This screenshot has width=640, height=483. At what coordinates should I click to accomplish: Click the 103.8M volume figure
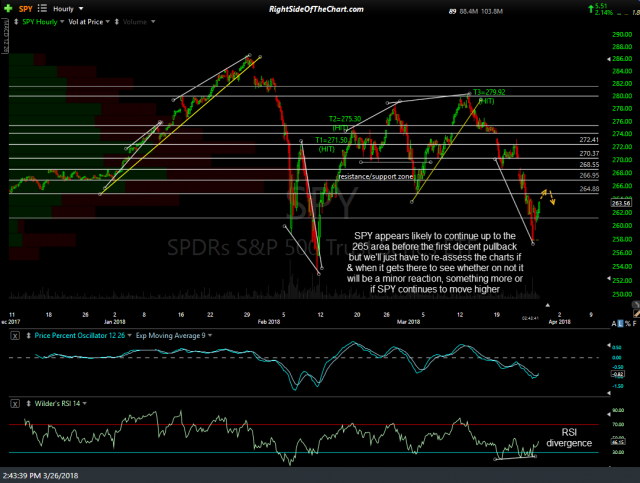pos(492,11)
